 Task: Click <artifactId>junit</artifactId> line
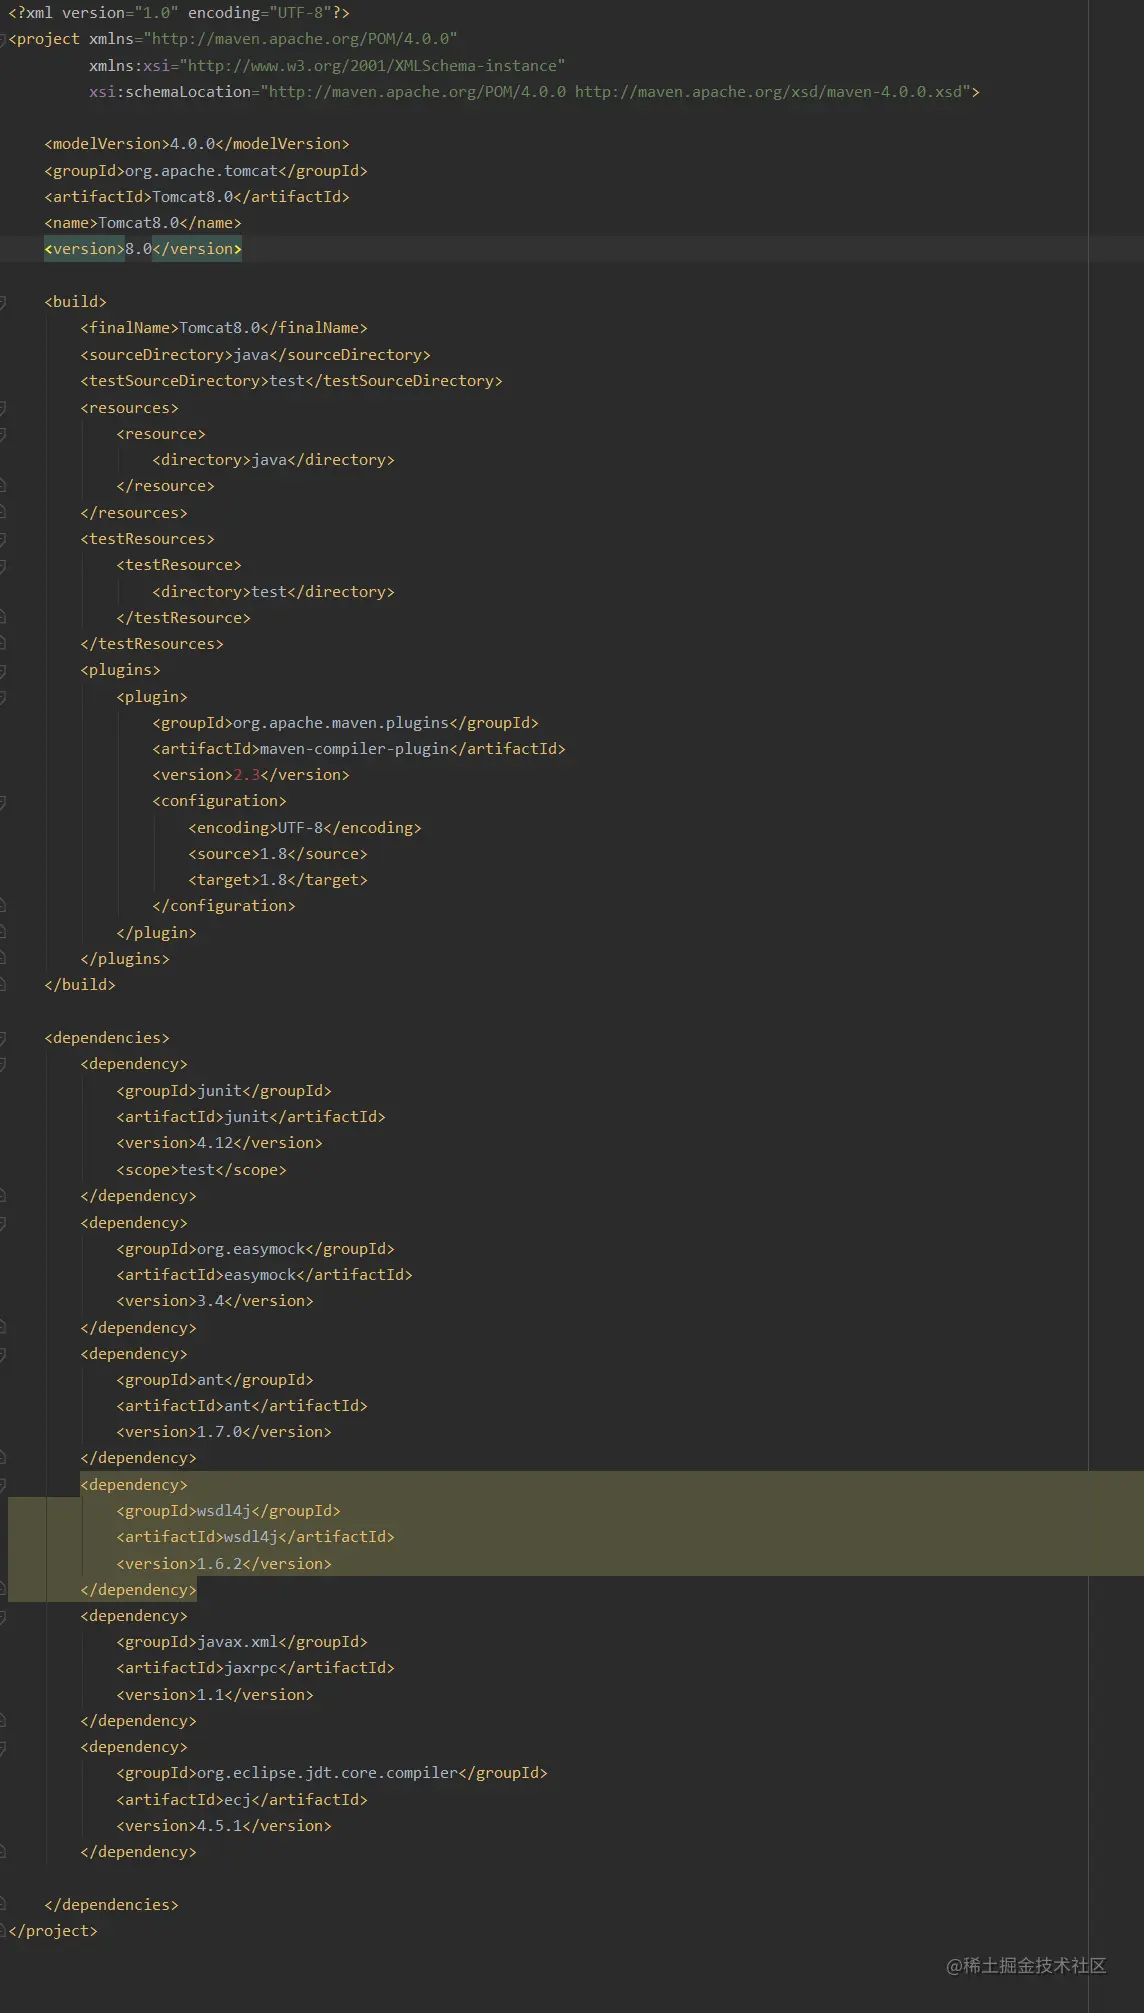[x=251, y=1117]
